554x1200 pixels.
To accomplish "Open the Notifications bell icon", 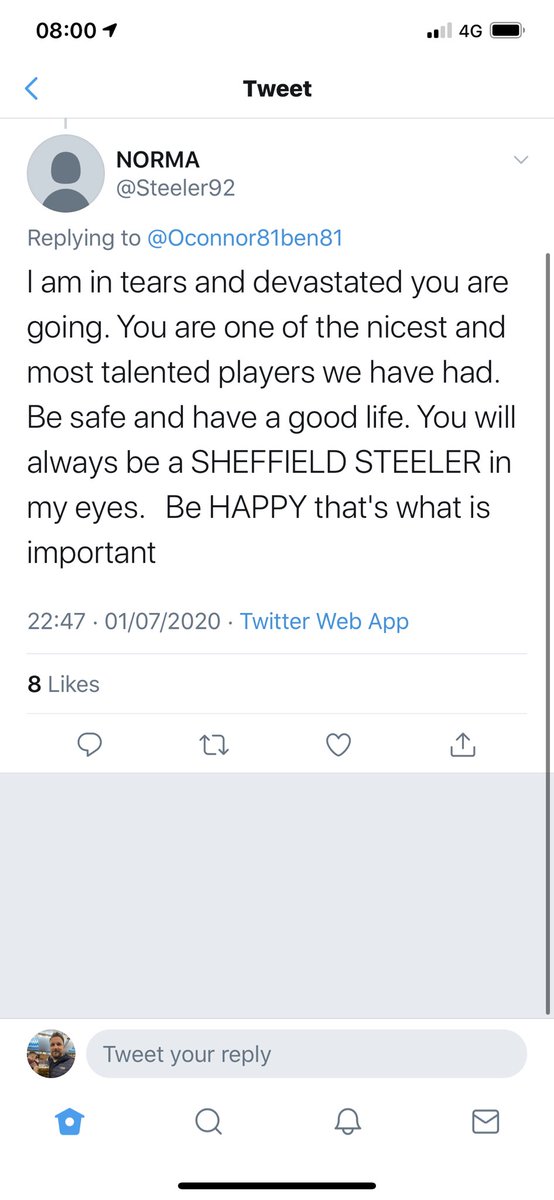I will (x=346, y=1122).
